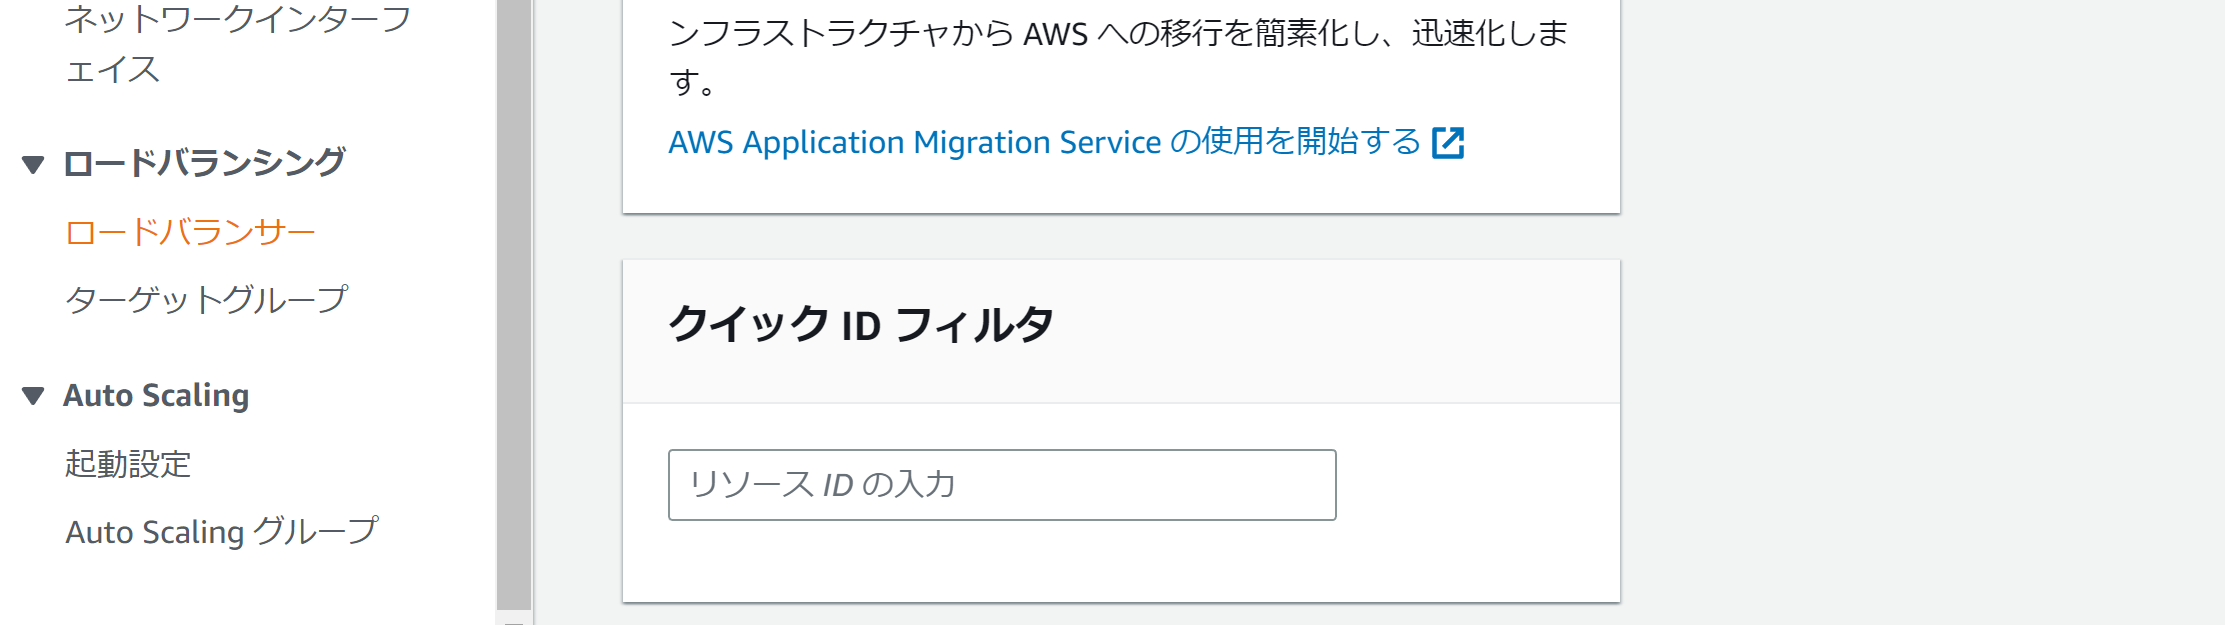Collapse the ロードバランシング section triangle
Image resolution: width=2225 pixels, height=625 pixels.
click(33, 164)
